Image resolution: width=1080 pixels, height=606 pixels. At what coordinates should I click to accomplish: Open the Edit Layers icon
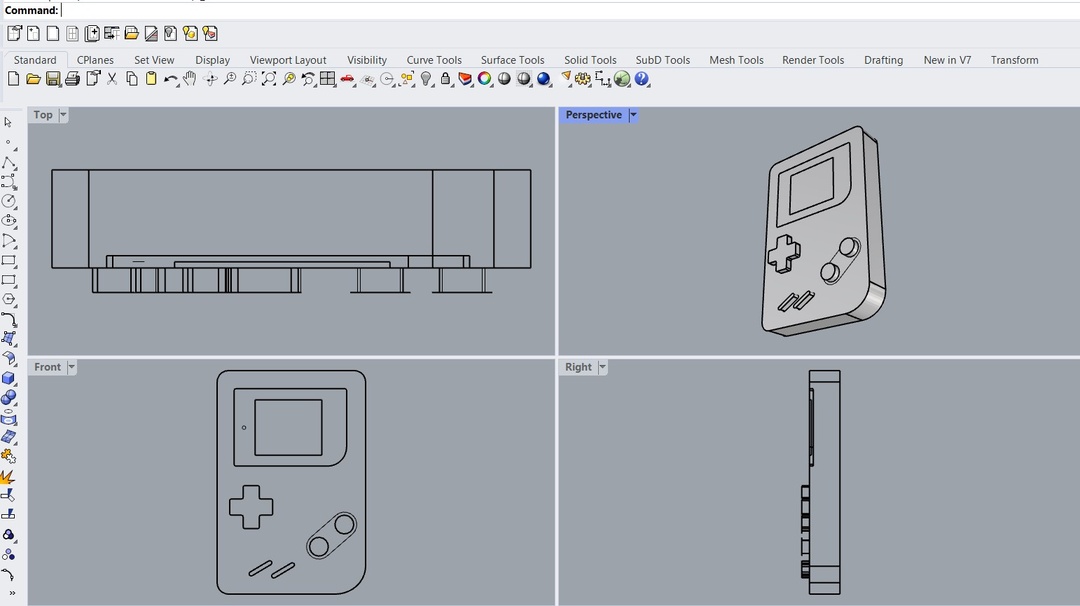(465, 79)
